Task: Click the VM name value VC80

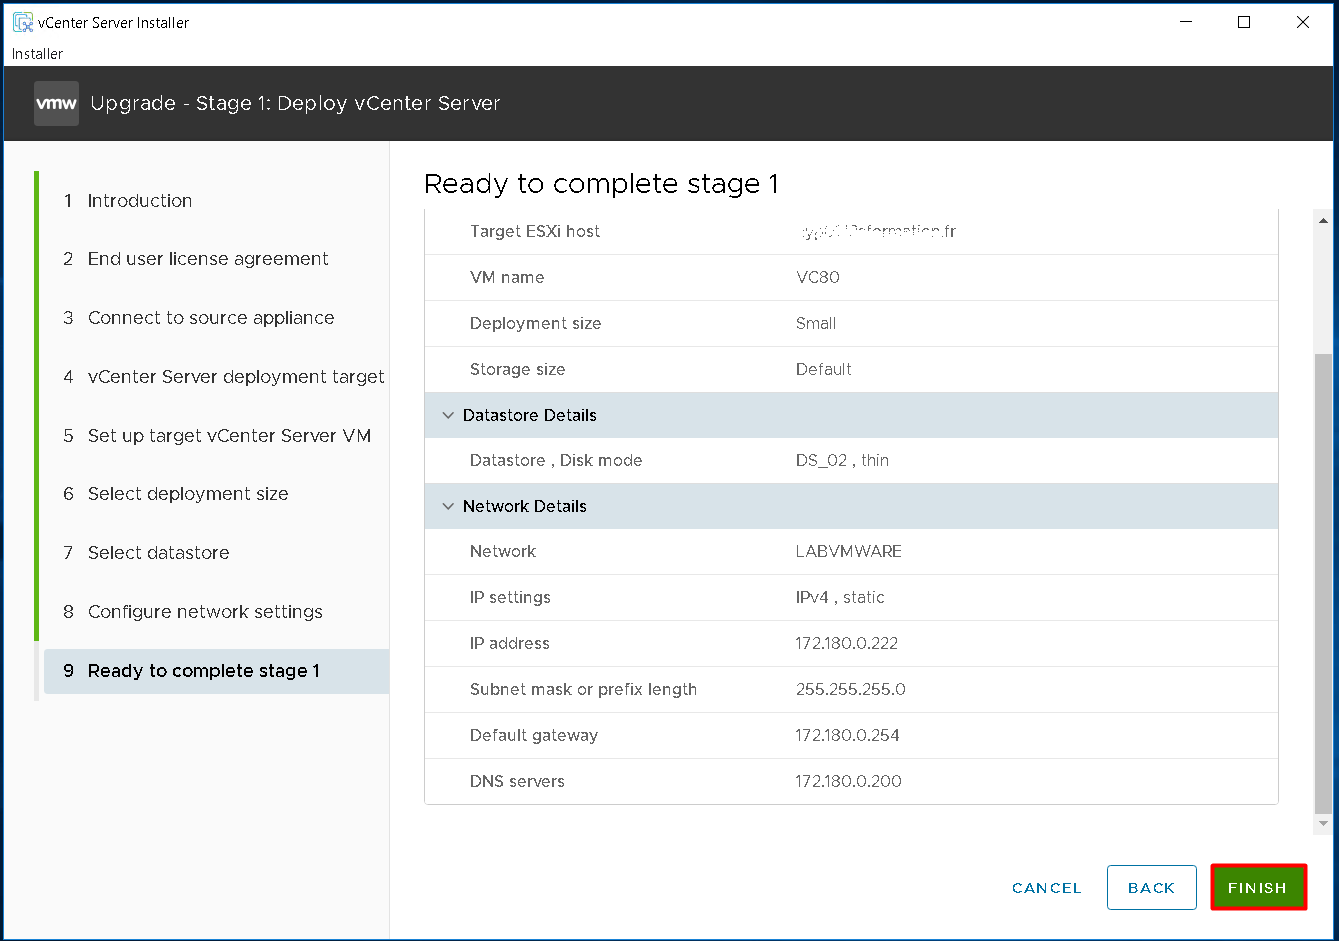Action: (818, 277)
